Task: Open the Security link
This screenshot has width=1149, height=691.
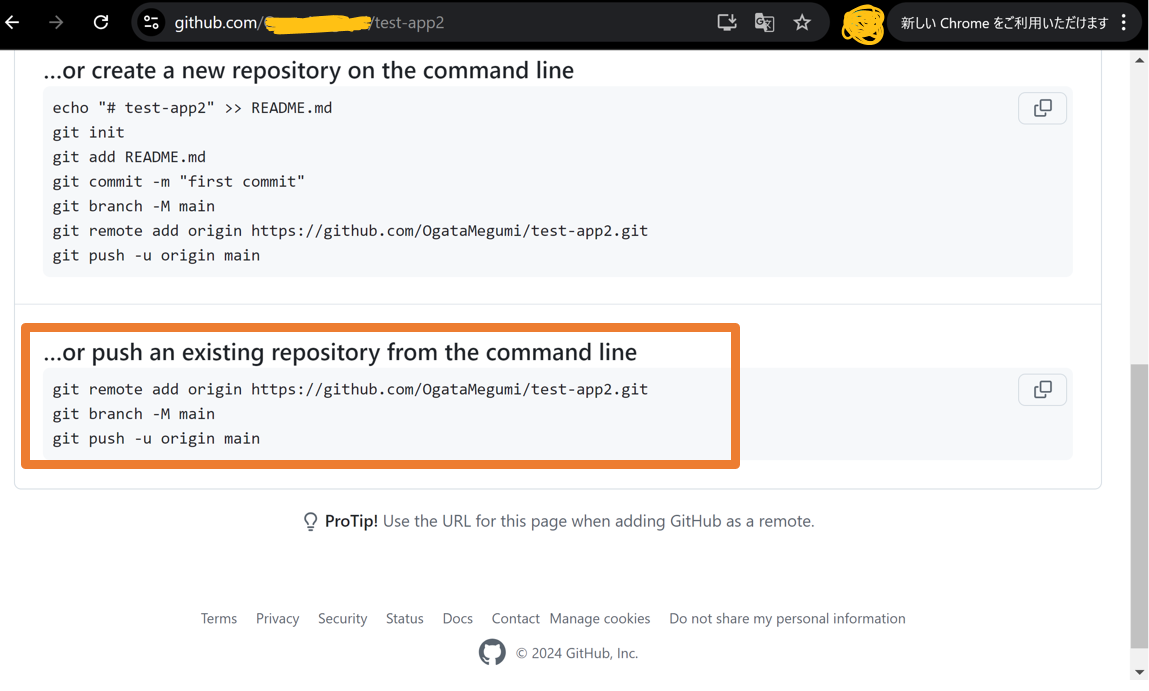Action: point(342,618)
